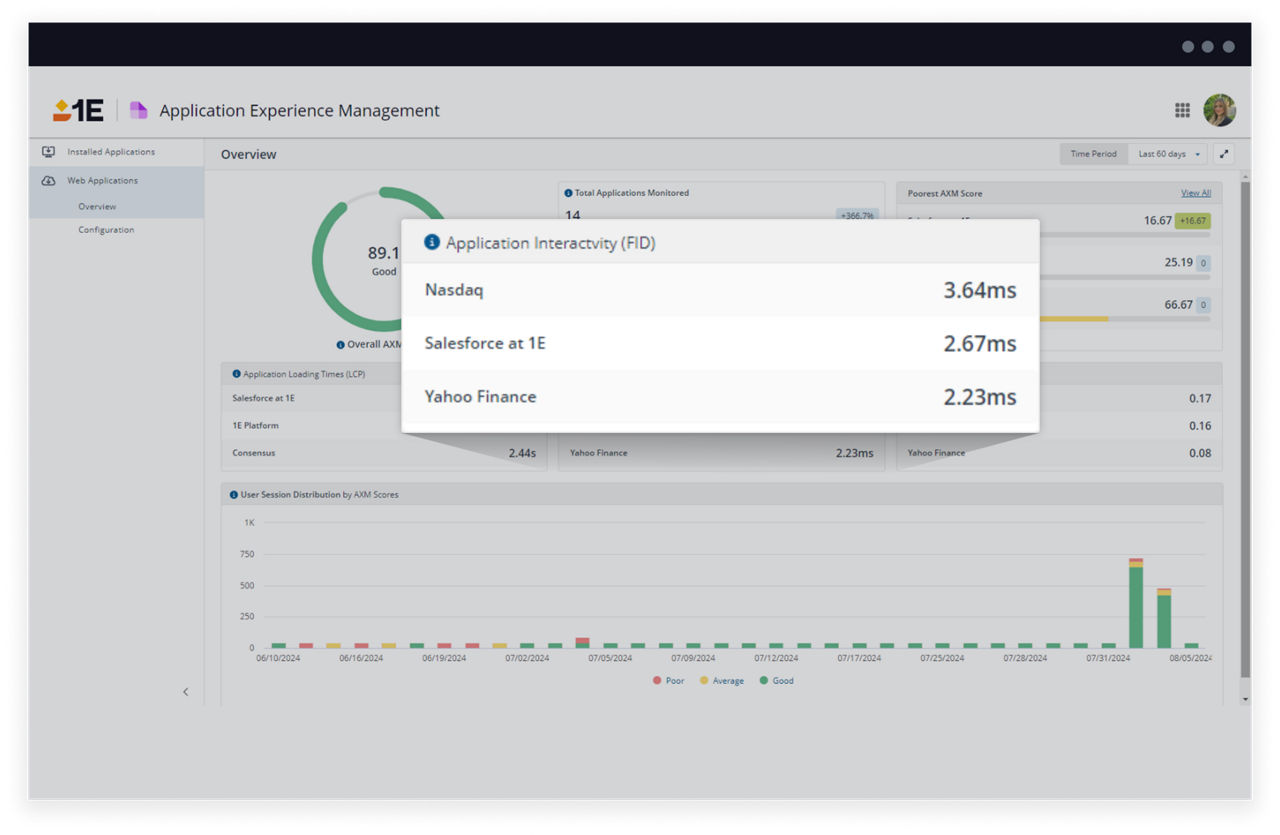This screenshot has height=835, width=1280.
Task: Click the Overview page heading
Action: point(249,154)
